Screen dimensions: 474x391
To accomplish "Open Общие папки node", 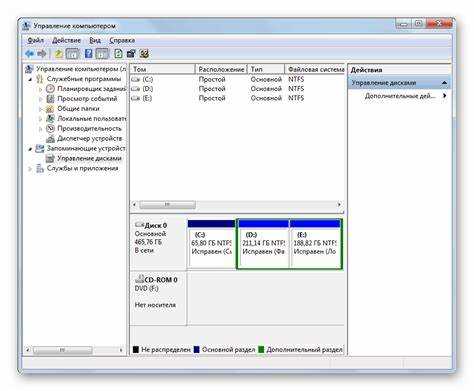I will click(x=78, y=109).
